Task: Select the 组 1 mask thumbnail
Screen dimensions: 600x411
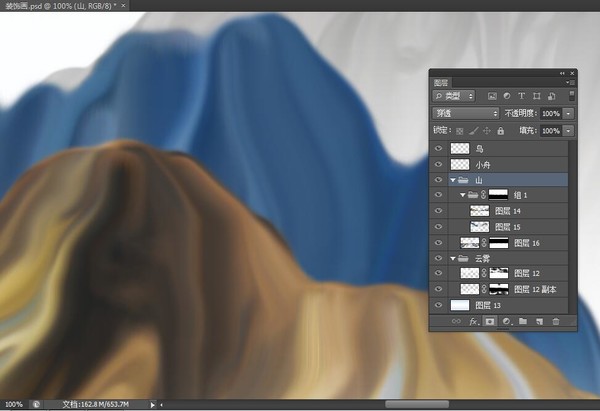Action: click(x=499, y=195)
